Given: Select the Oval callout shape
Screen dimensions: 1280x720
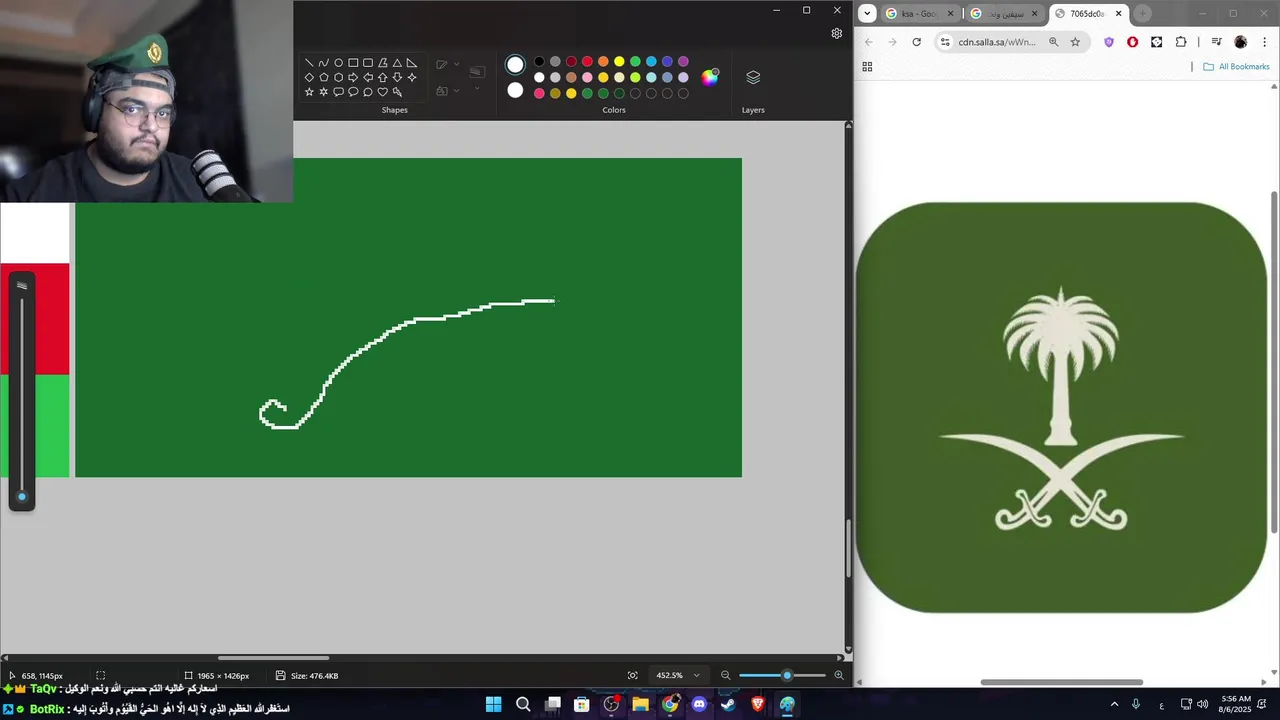Looking at the screenshot, I should coord(353,92).
